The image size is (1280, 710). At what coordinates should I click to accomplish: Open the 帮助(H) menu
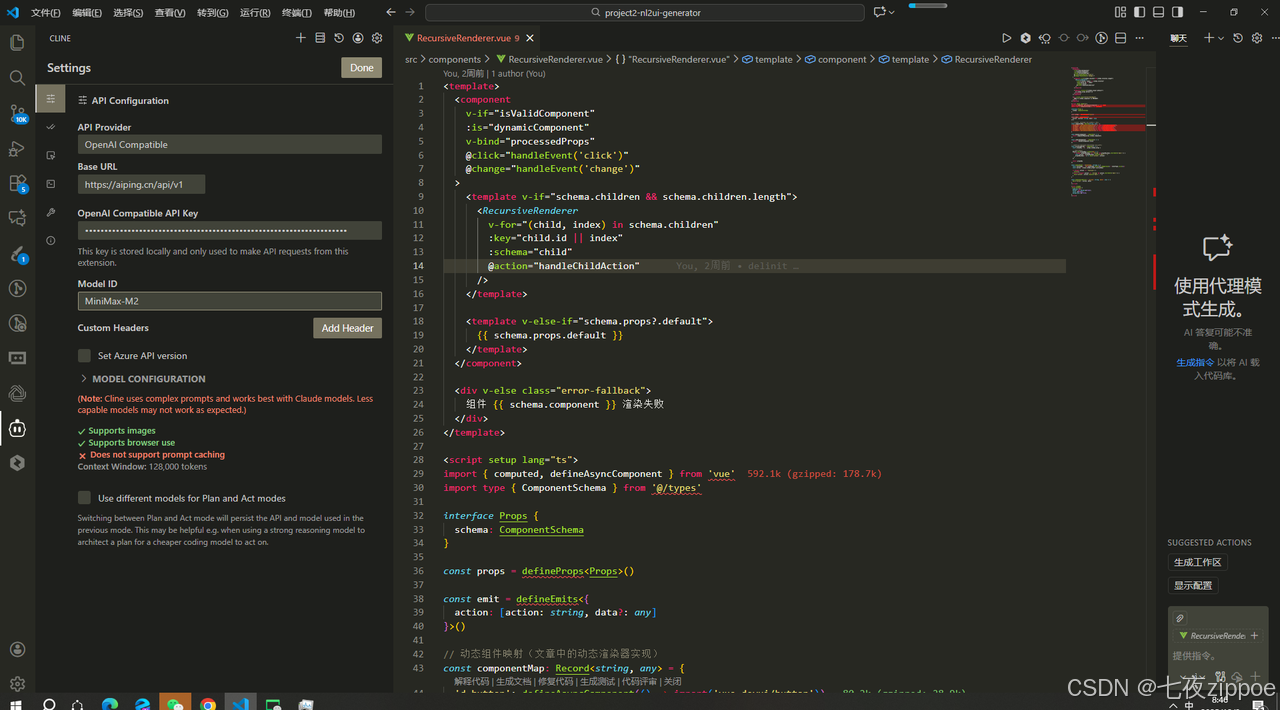coord(339,13)
